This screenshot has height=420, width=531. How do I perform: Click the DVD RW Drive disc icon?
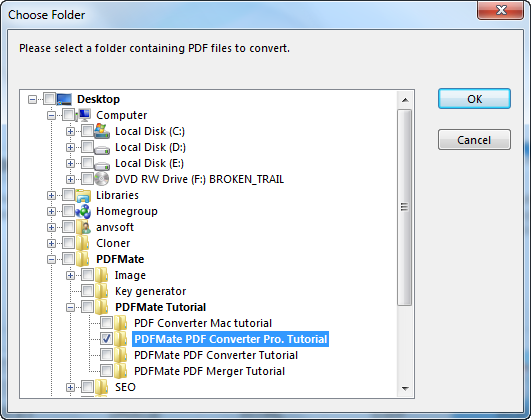point(102,179)
